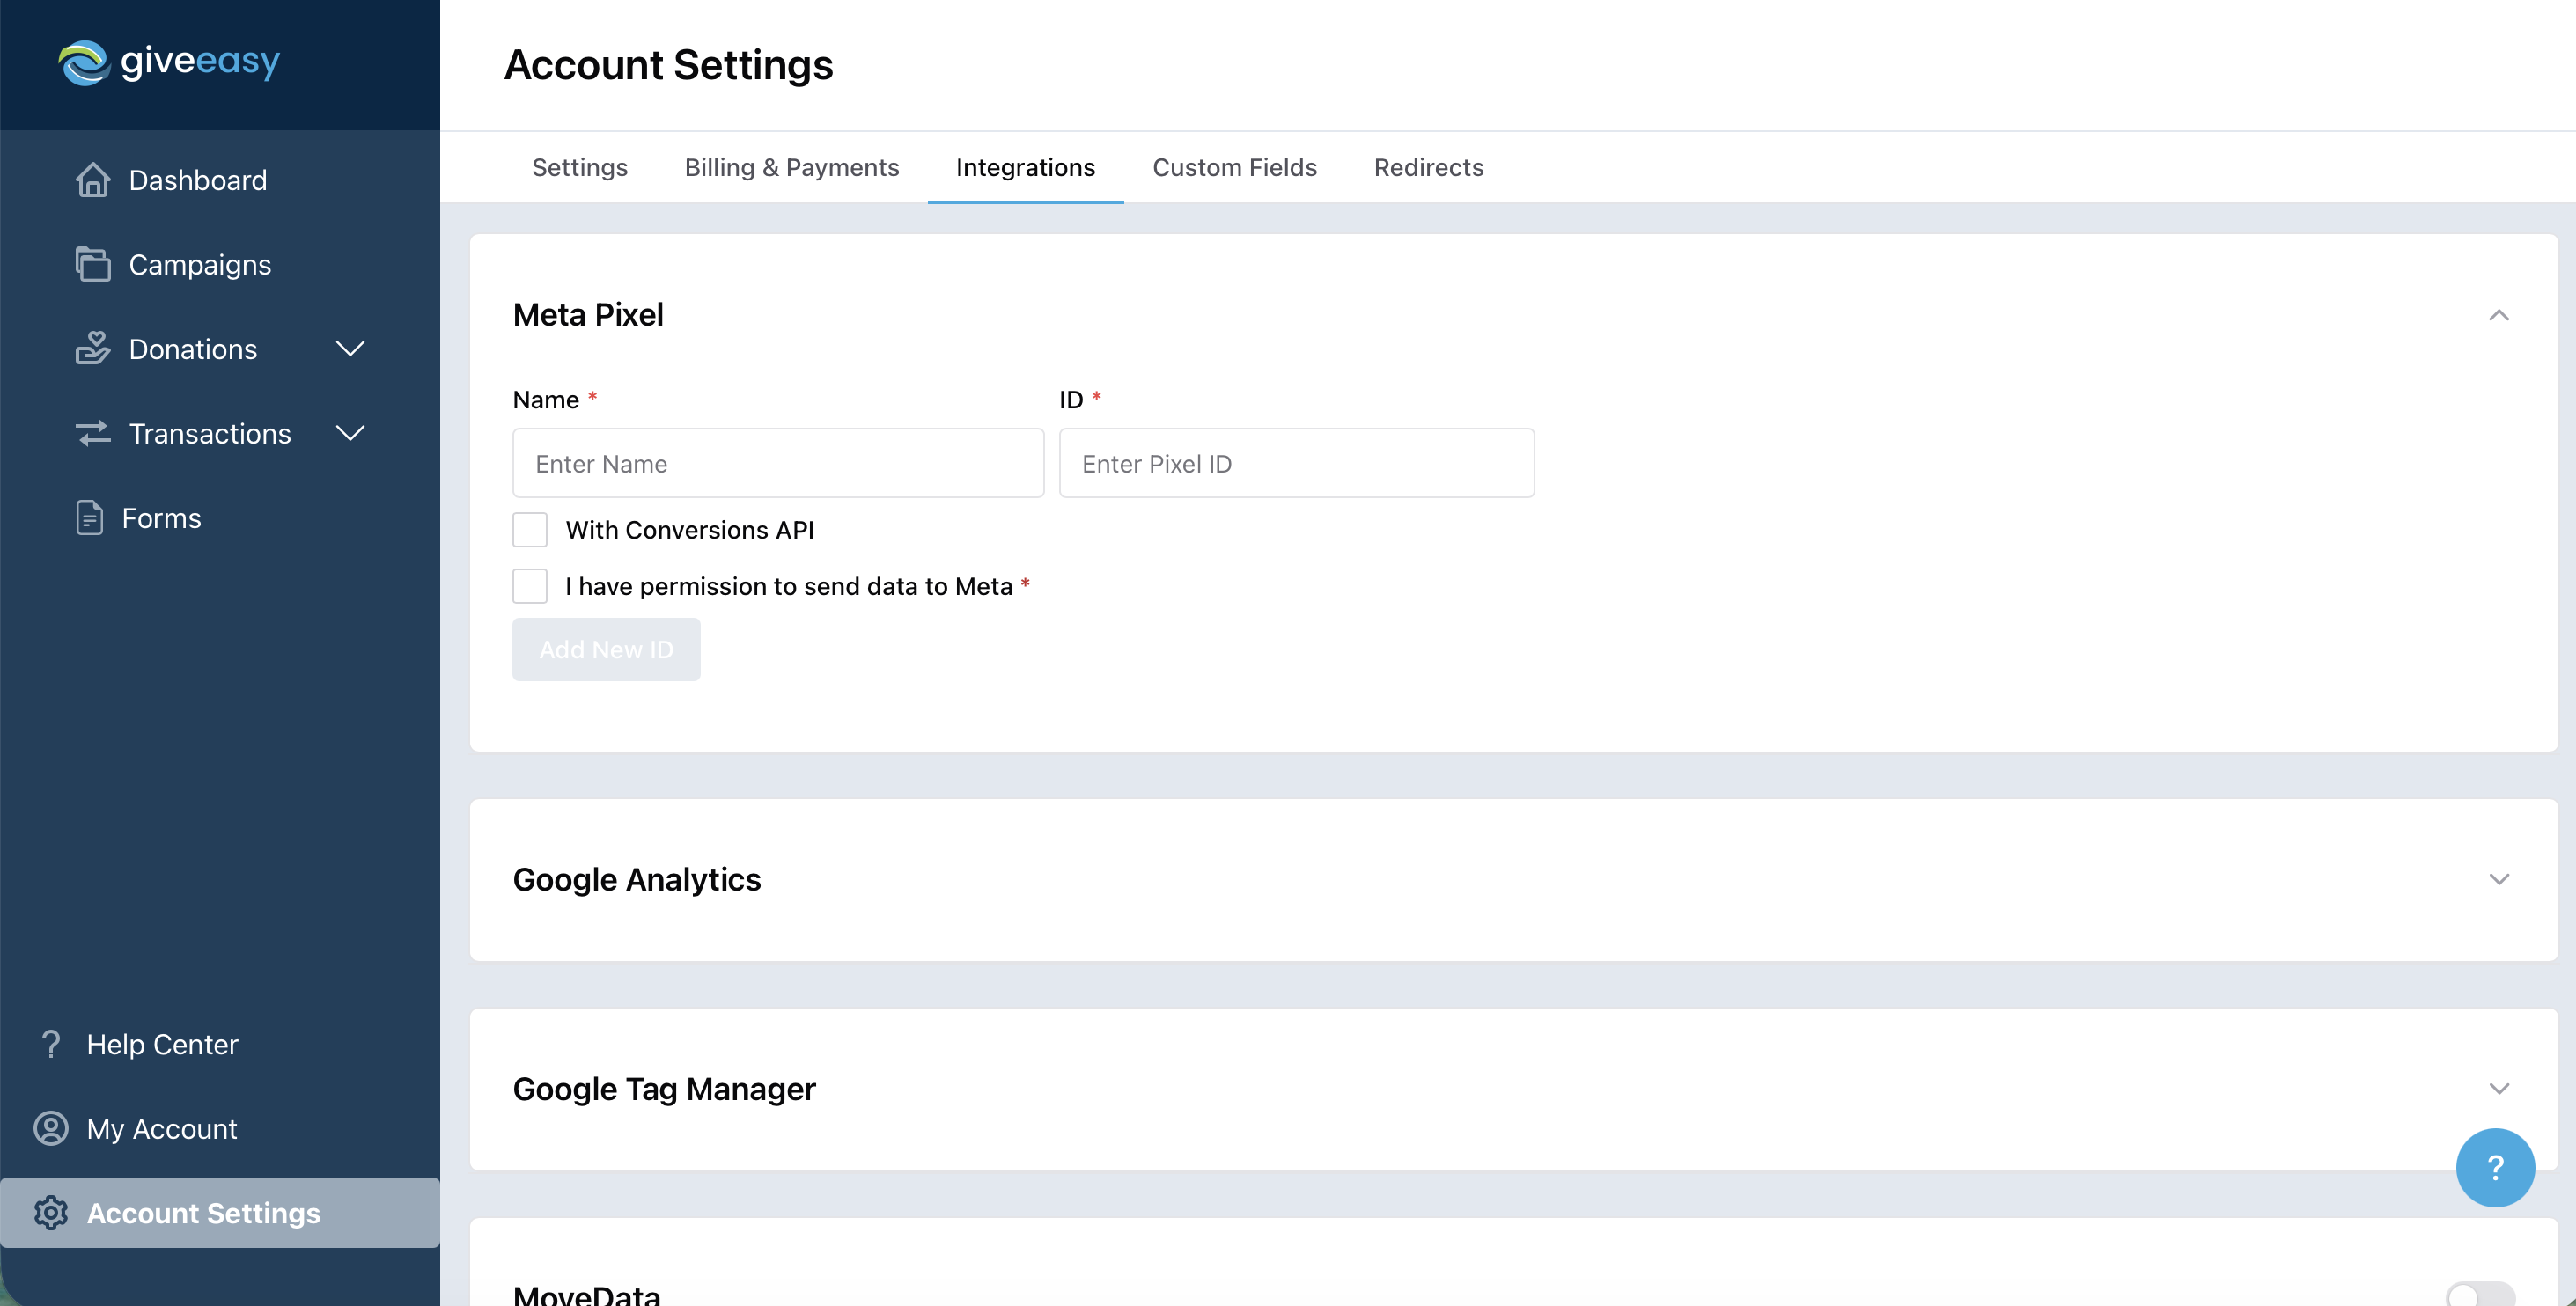
Task: Click the Transactions label in the sidebar
Action: tap(210, 433)
